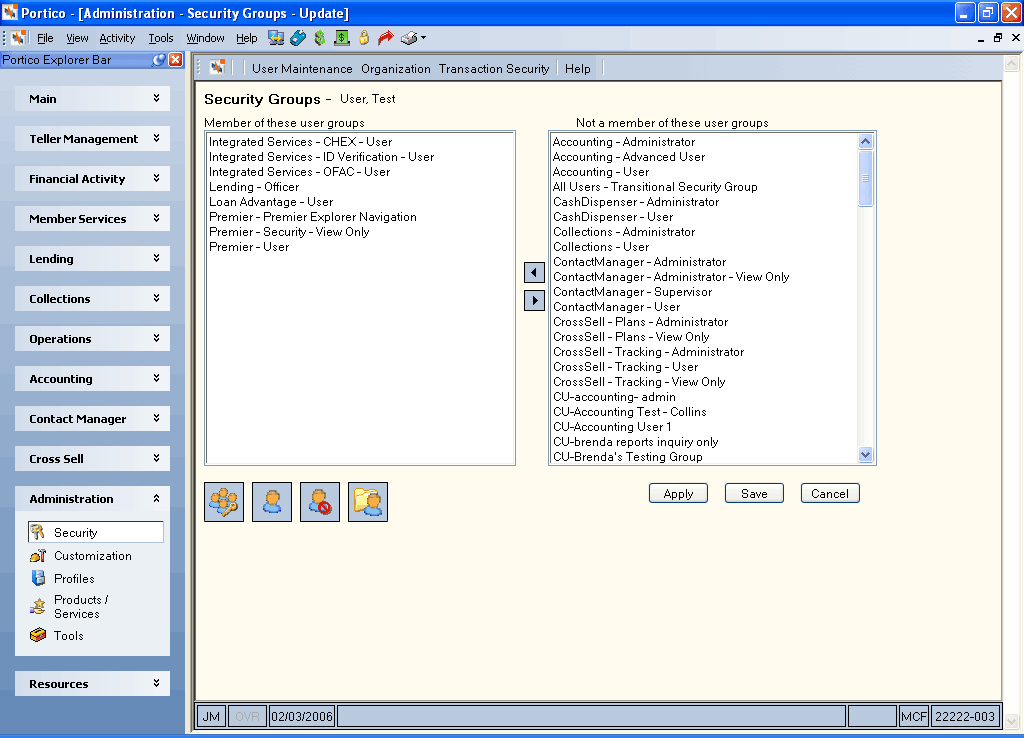1024x738 pixels.
Task: Click the Portico logo beside File menu
Action: pos(19,38)
